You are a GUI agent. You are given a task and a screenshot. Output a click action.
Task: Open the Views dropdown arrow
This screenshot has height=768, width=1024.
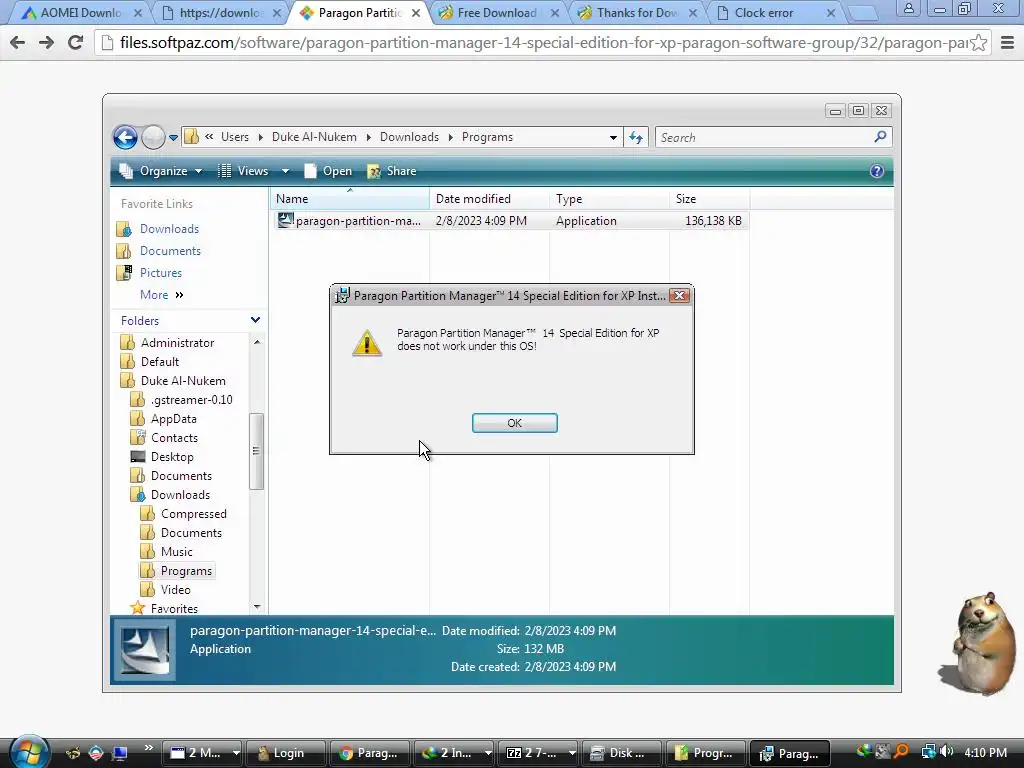coord(285,171)
